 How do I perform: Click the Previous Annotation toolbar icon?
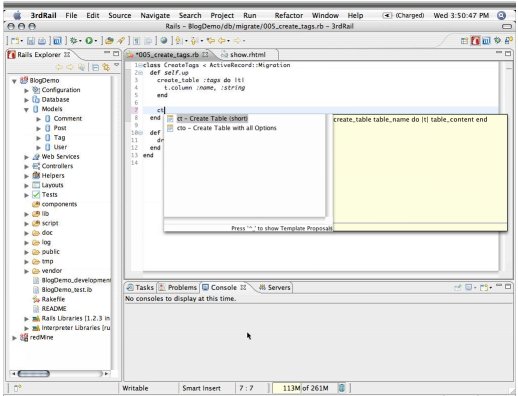(x=194, y=41)
